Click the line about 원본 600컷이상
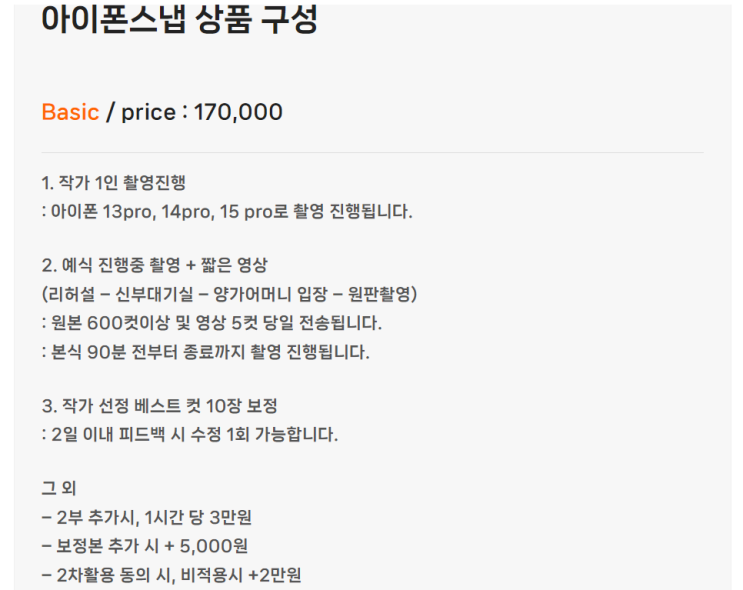The image size is (743, 590). click(x=211, y=324)
